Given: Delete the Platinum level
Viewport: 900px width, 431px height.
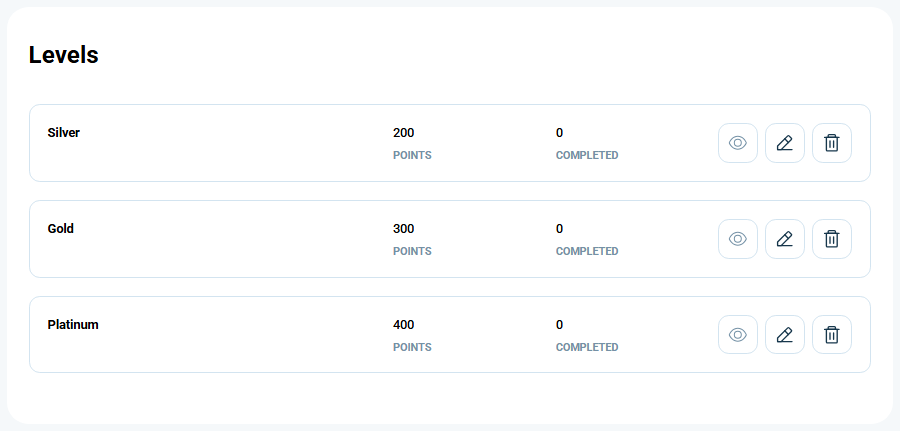Looking at the screenshot, I should tap(832, 335).
